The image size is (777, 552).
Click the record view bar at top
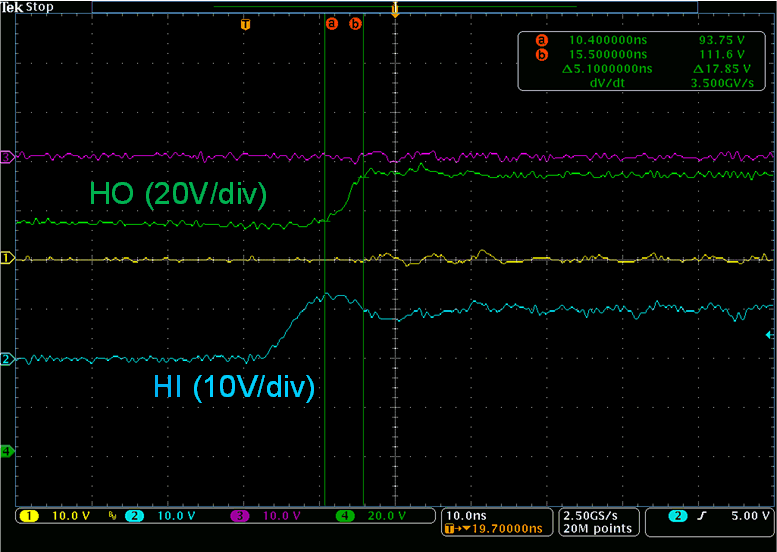tap(395, 7)
